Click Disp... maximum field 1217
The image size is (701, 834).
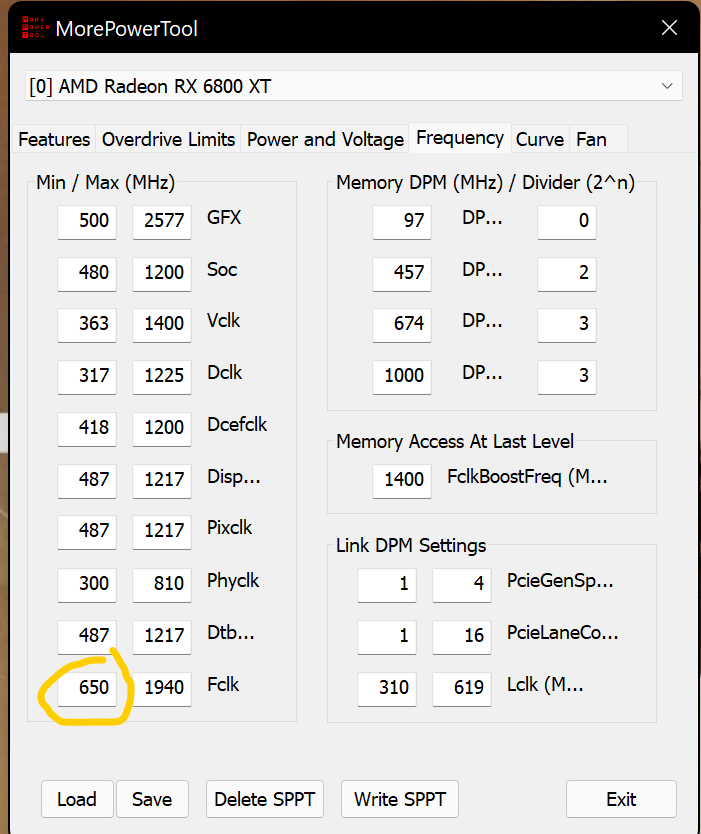click(x=162, y=479)
